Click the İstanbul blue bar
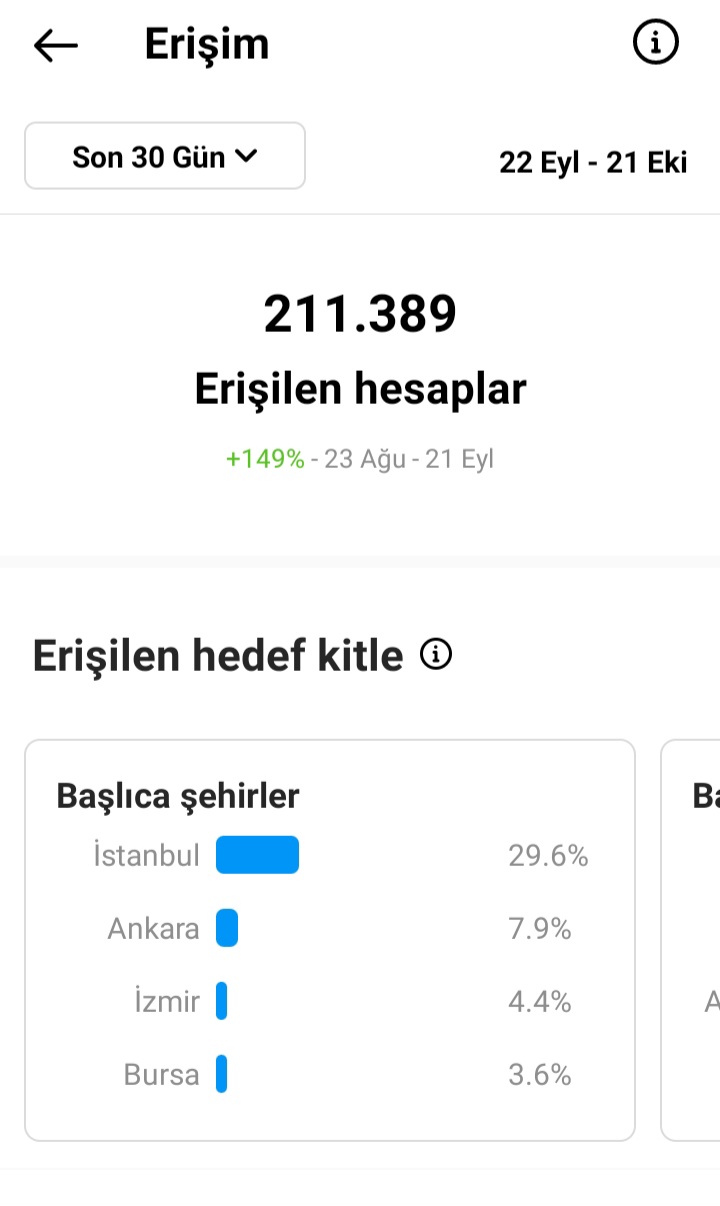720x1206 pixels. [x=258, y=855]
